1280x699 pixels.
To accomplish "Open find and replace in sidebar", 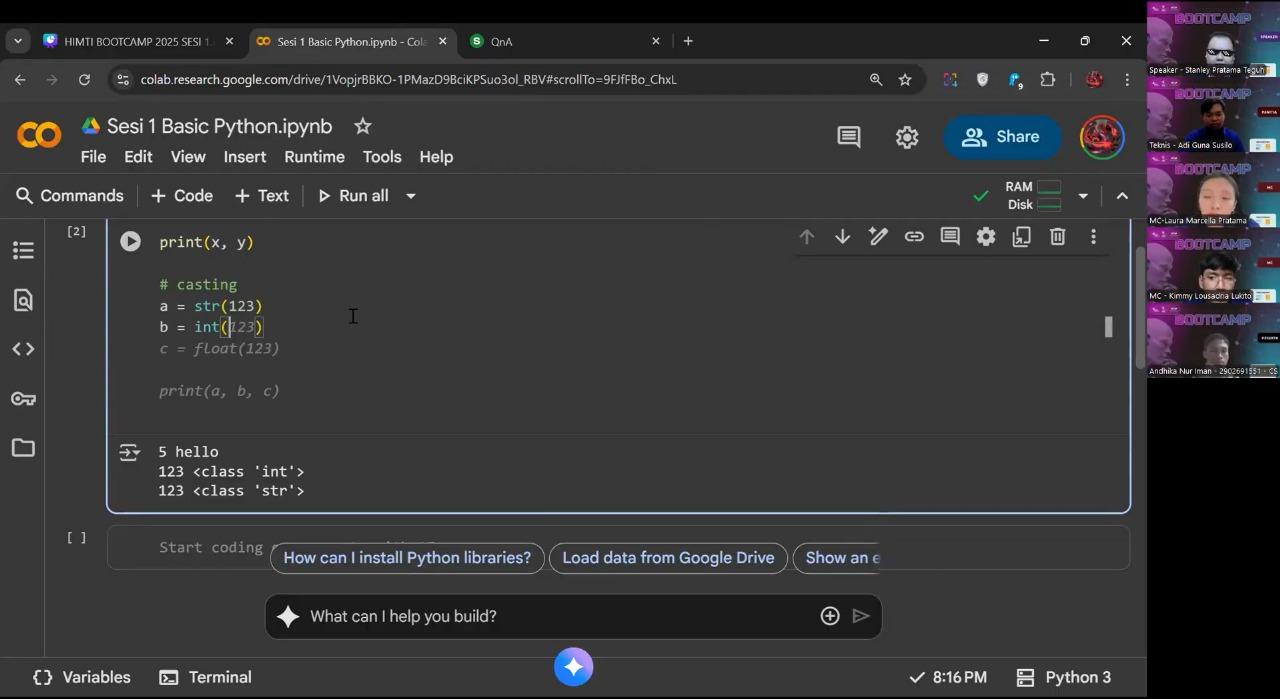I will (23, 300).
